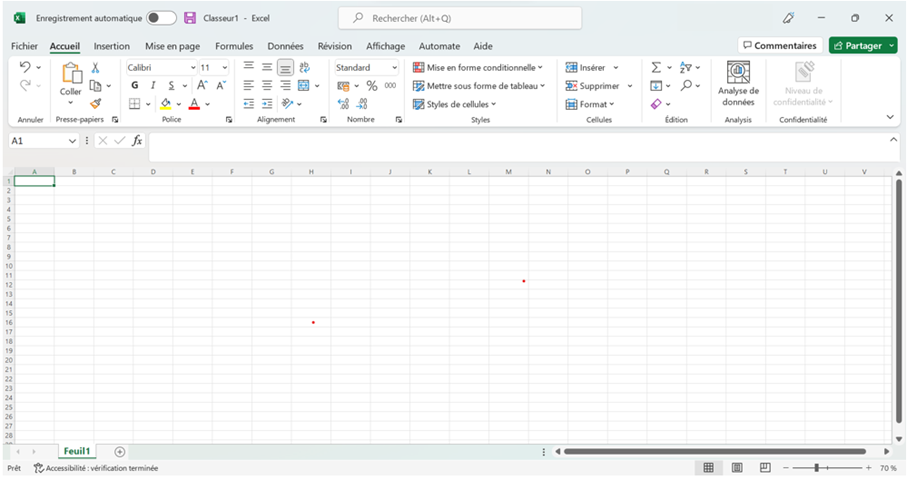The height and width of the screenshot is (480, 907).
Task: Center text horizontally
Action: pyautogui.click(x=267, y=86)
